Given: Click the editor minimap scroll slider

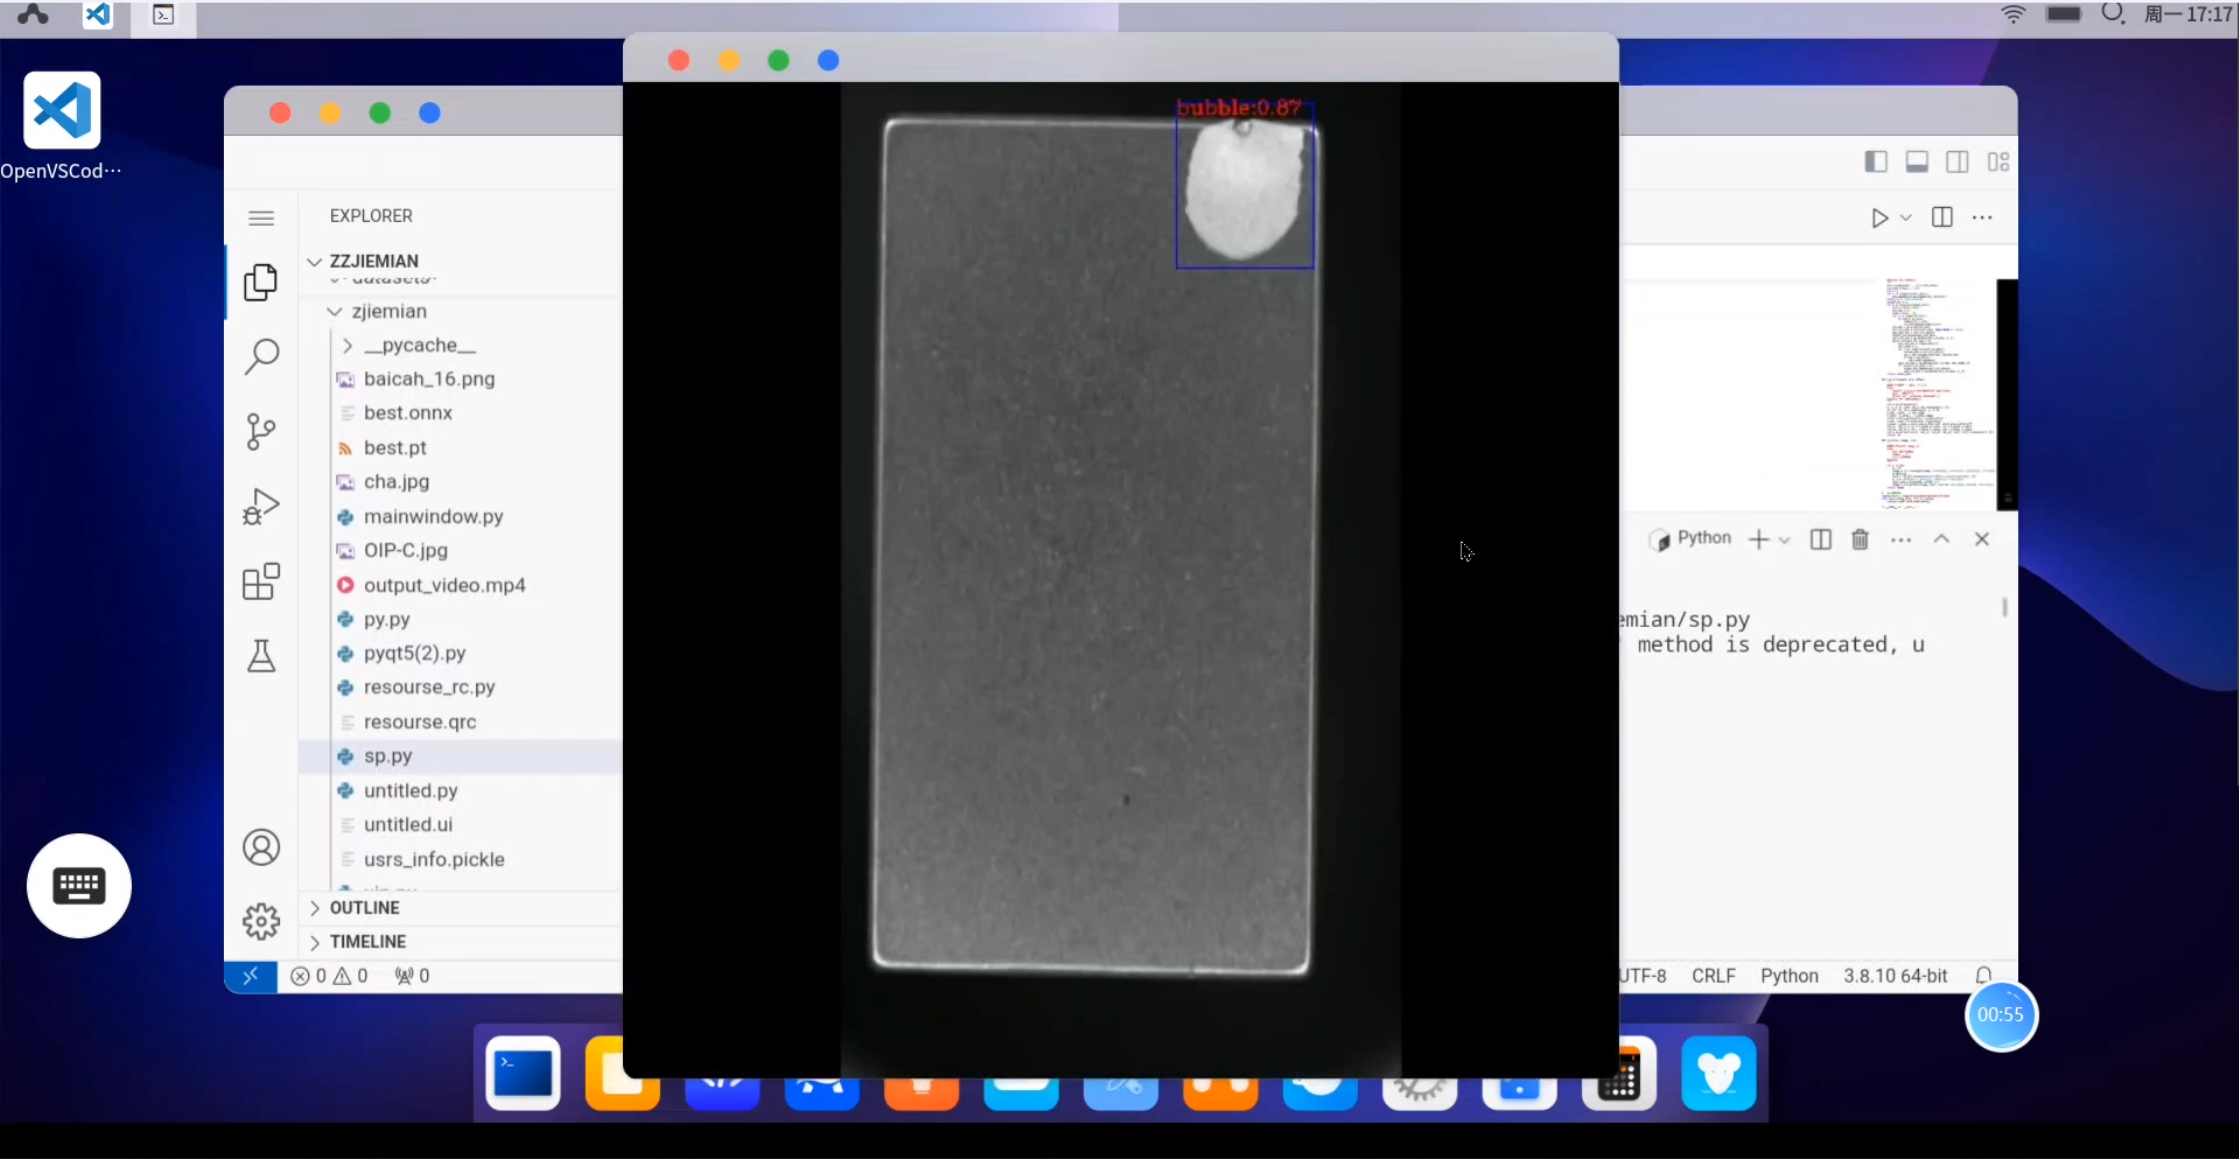Looking at the screenshot, I should click(2006, 394).
